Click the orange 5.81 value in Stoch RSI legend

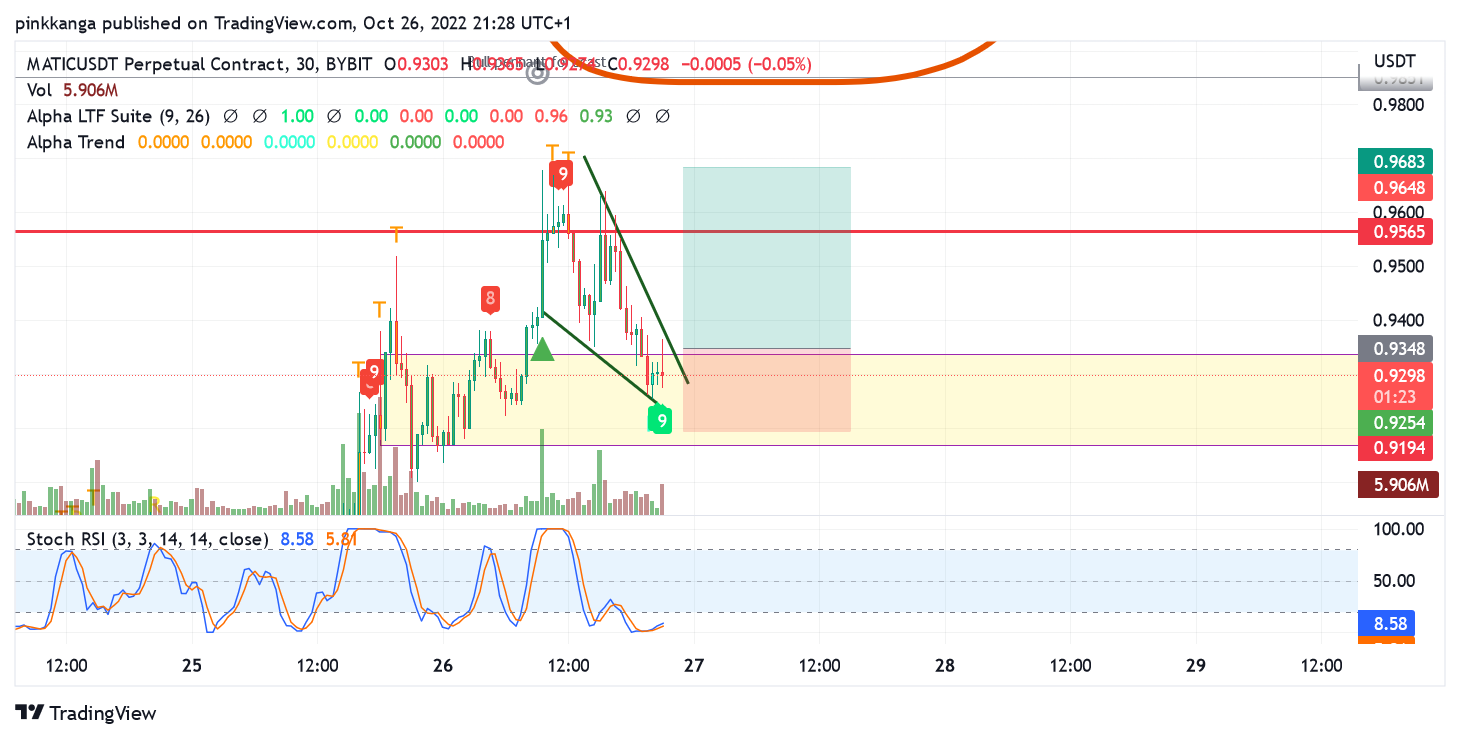tap(342, 539)
